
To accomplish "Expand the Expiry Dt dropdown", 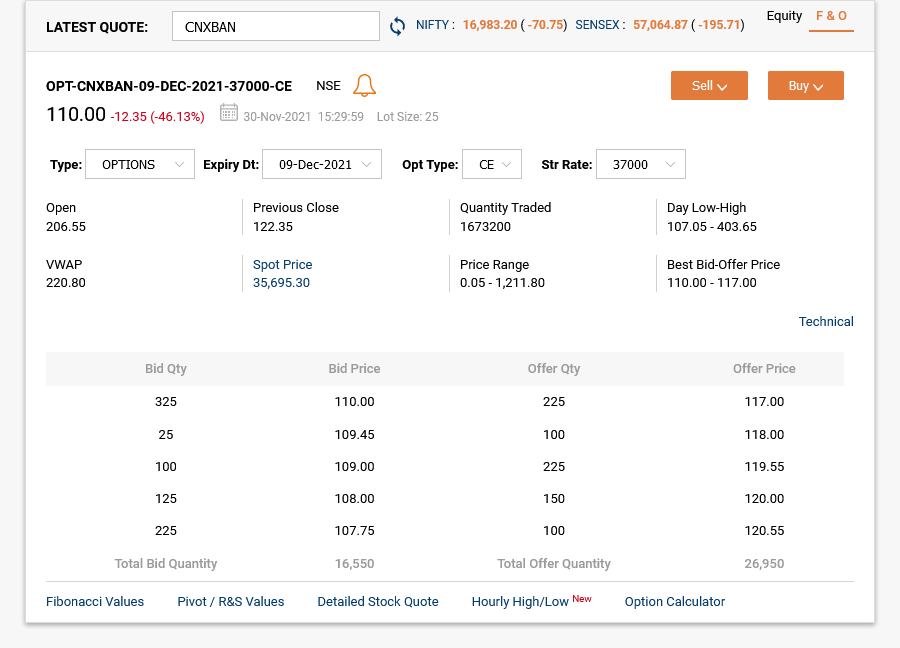I will coord(322,164).
